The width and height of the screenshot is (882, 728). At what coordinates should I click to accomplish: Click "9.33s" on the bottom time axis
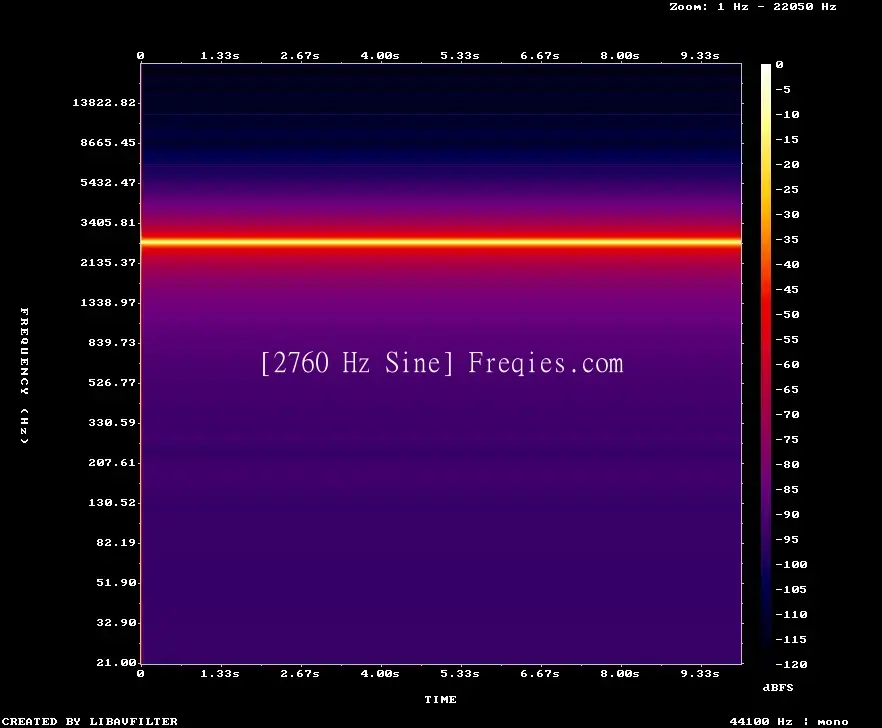[700, 673]
